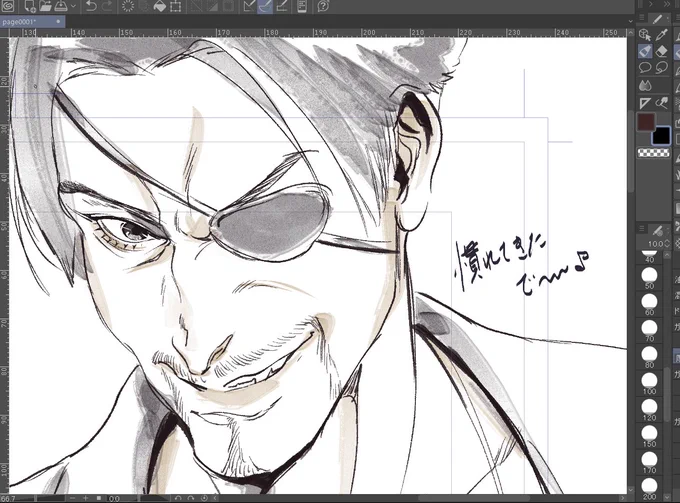This screenshot has width=680, height=503.
Task: Choose brush size 200 preset
Action: tap(649, 489)
